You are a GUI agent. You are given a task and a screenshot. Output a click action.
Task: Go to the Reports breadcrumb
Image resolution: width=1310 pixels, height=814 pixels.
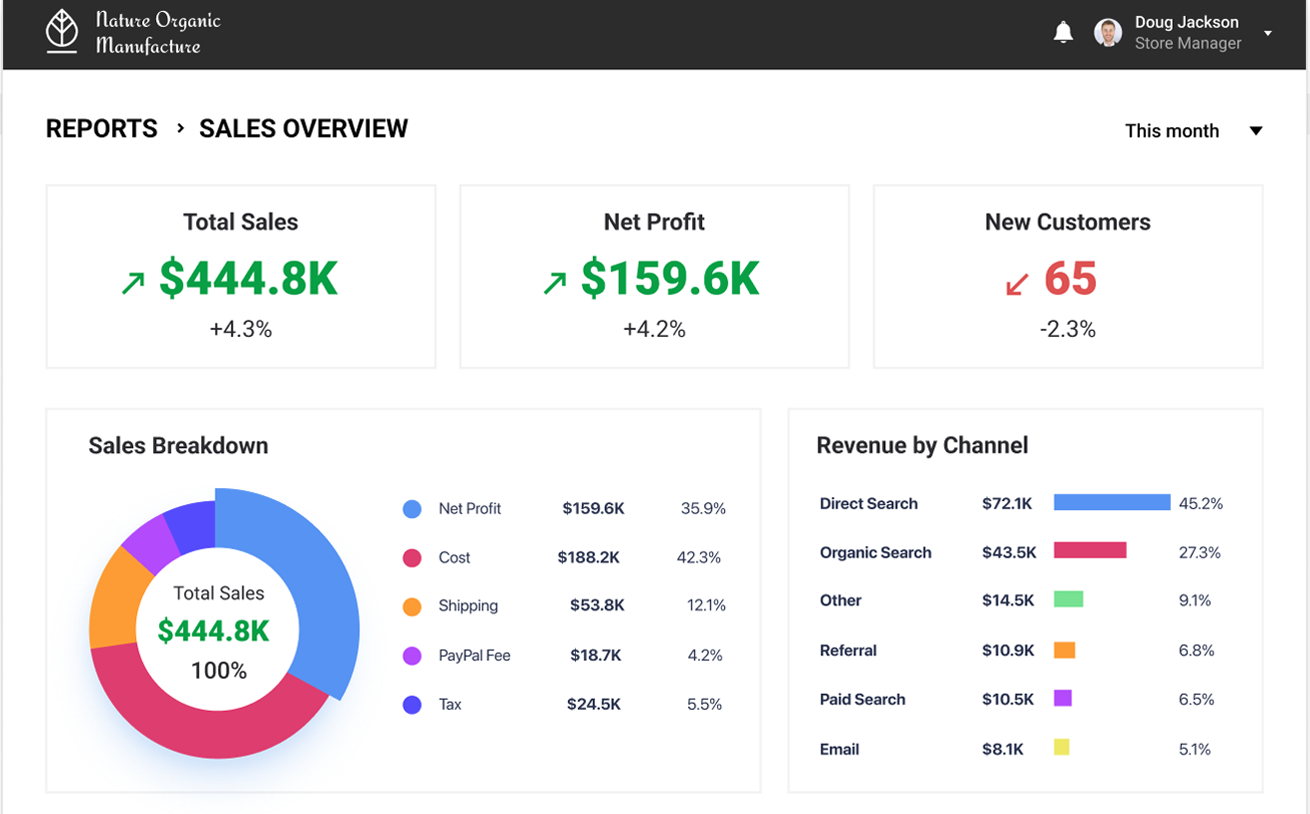(102, 129)
